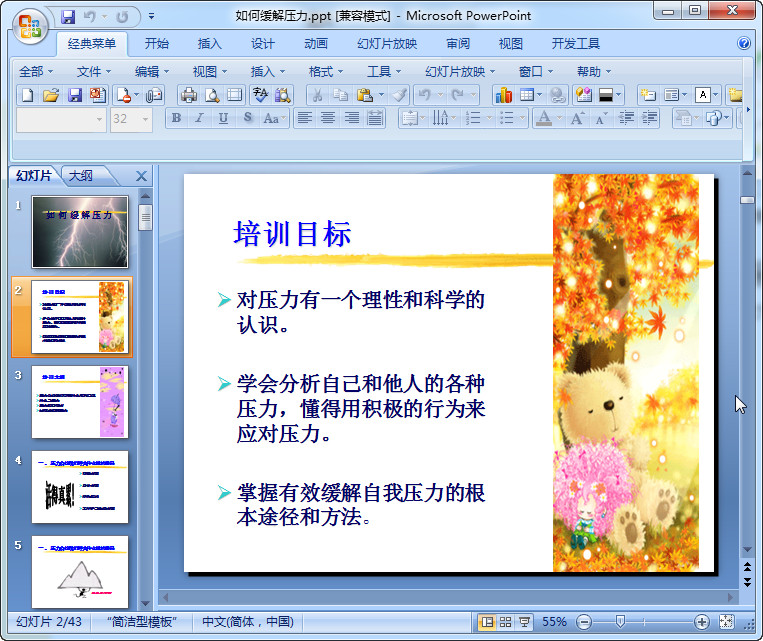Click the slide color scheme swatch
The image size is (763, 641).
606,95
